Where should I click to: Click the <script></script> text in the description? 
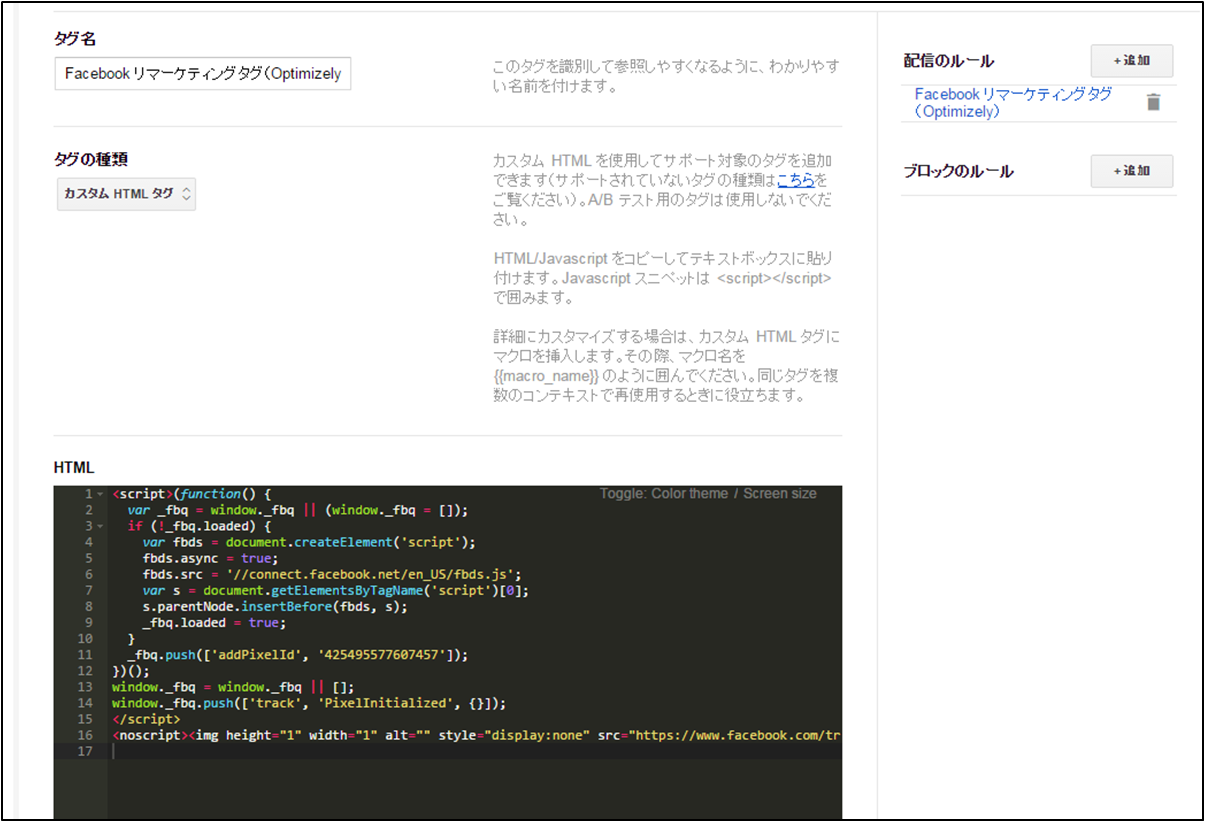click(x=775, y=279)
